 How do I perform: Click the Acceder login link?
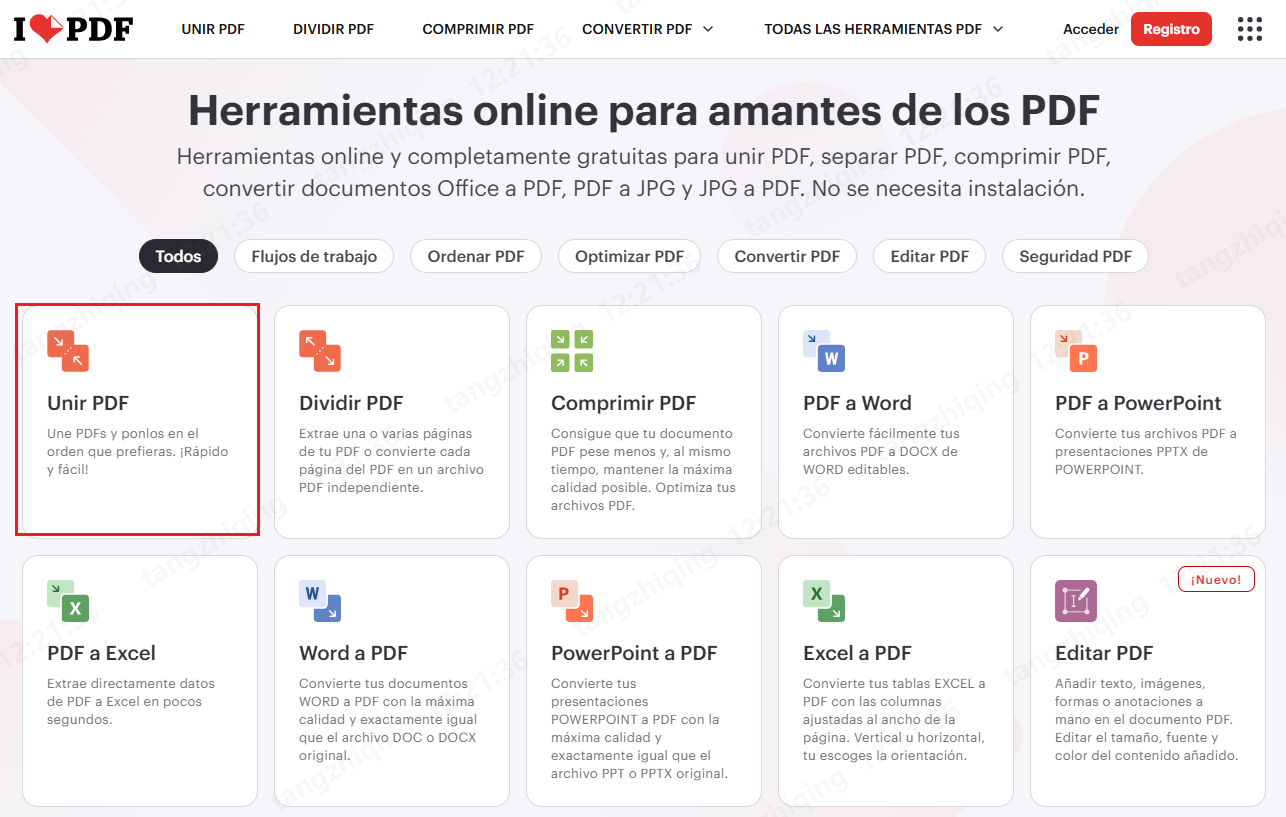[x=1091, y=29]
